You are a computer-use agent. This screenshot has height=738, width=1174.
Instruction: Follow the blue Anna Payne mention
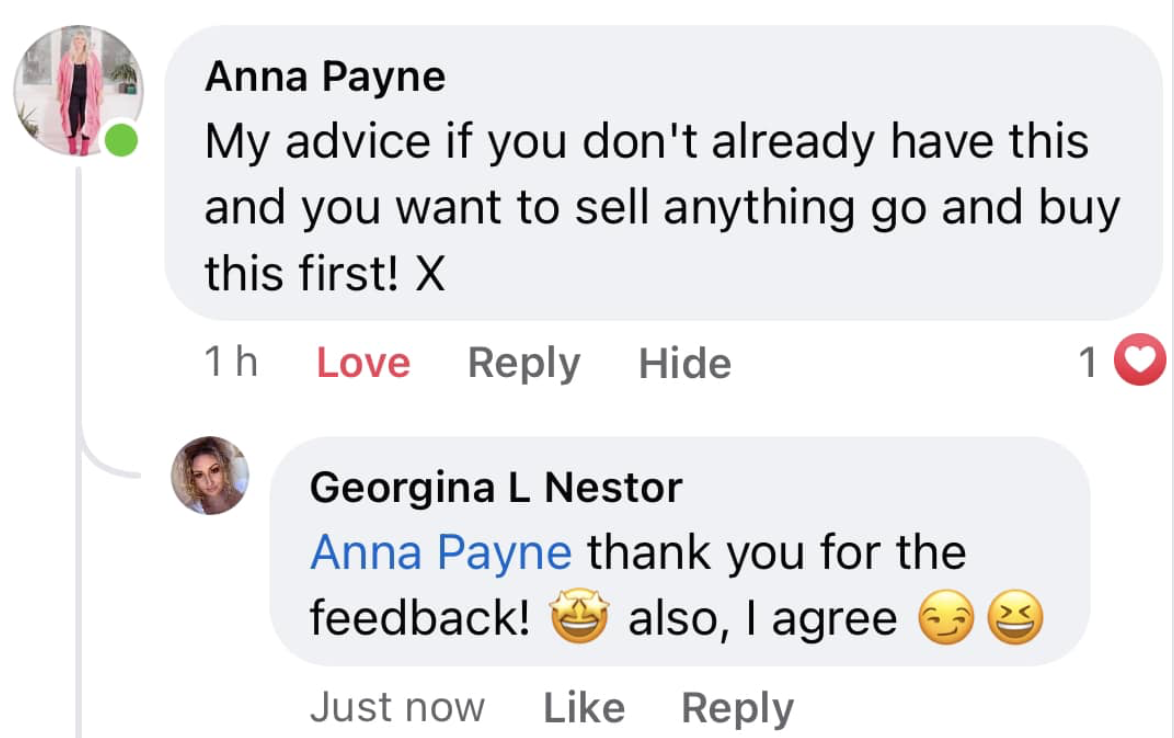pyautogui.click(x=441, y=552)
